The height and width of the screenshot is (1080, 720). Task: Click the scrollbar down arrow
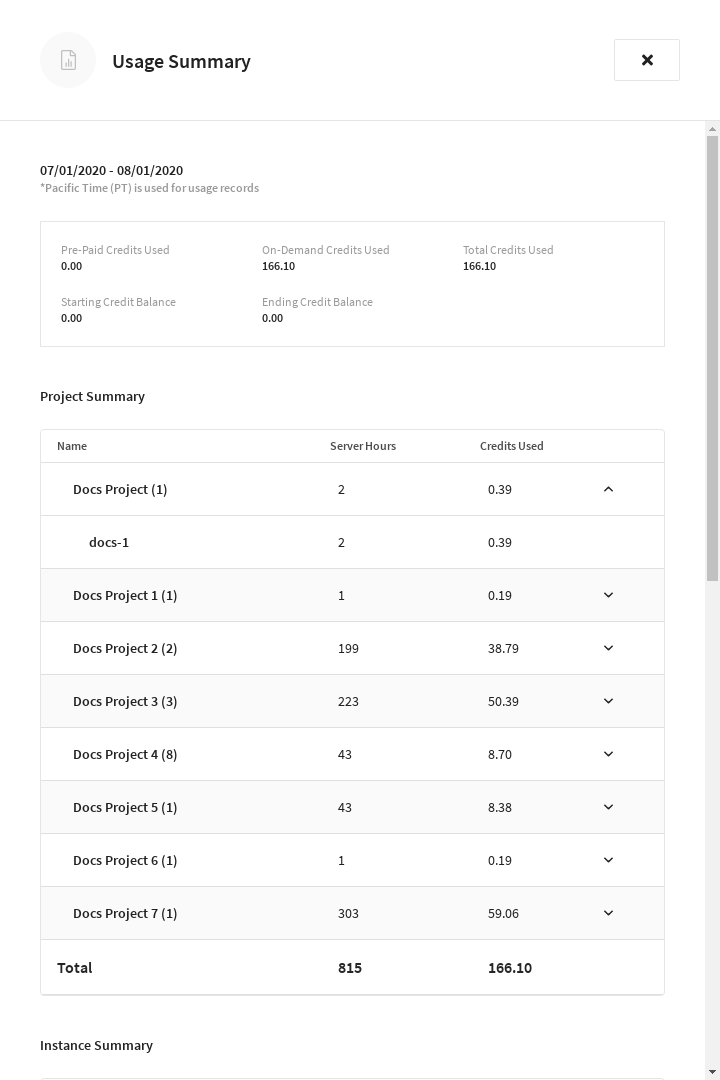pyautogui.click(x=711, y=1072)
